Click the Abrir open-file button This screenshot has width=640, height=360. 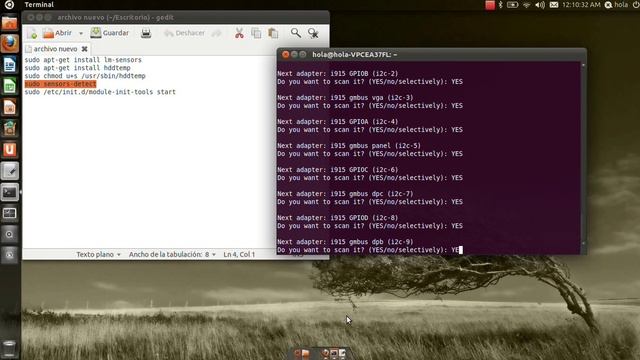(58, 33)
